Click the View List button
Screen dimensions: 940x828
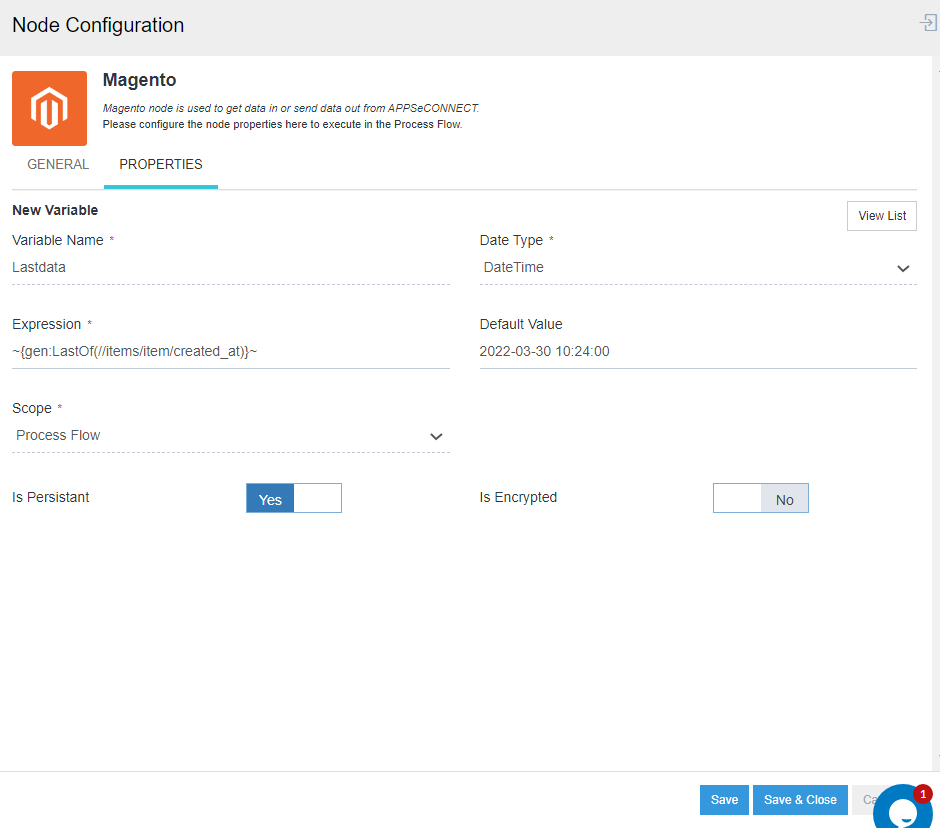tap(881, 216)
